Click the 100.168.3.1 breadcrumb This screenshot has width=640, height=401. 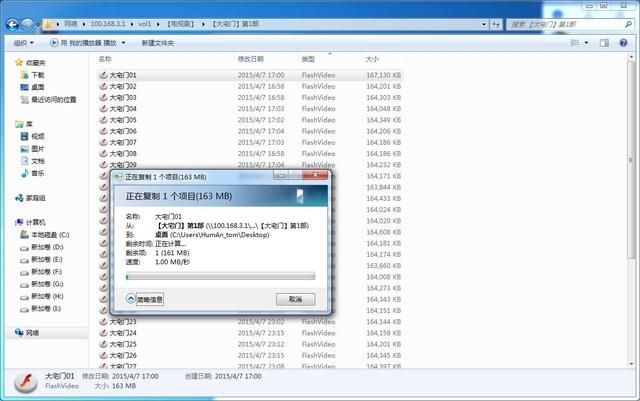108,24
